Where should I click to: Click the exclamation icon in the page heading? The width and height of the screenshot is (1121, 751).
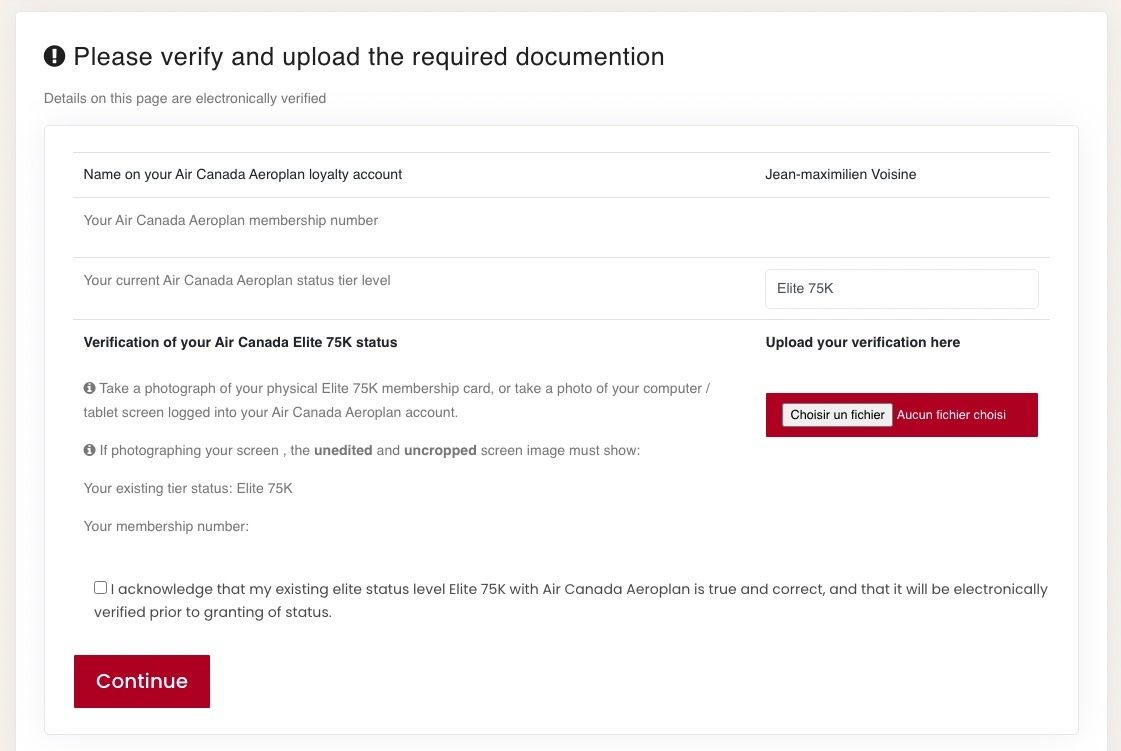(x=55, y=57)
